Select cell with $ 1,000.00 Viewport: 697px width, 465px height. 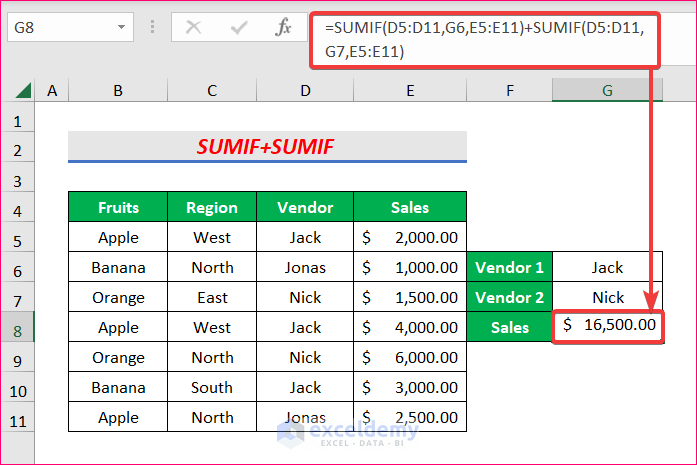tap(410, 267)
